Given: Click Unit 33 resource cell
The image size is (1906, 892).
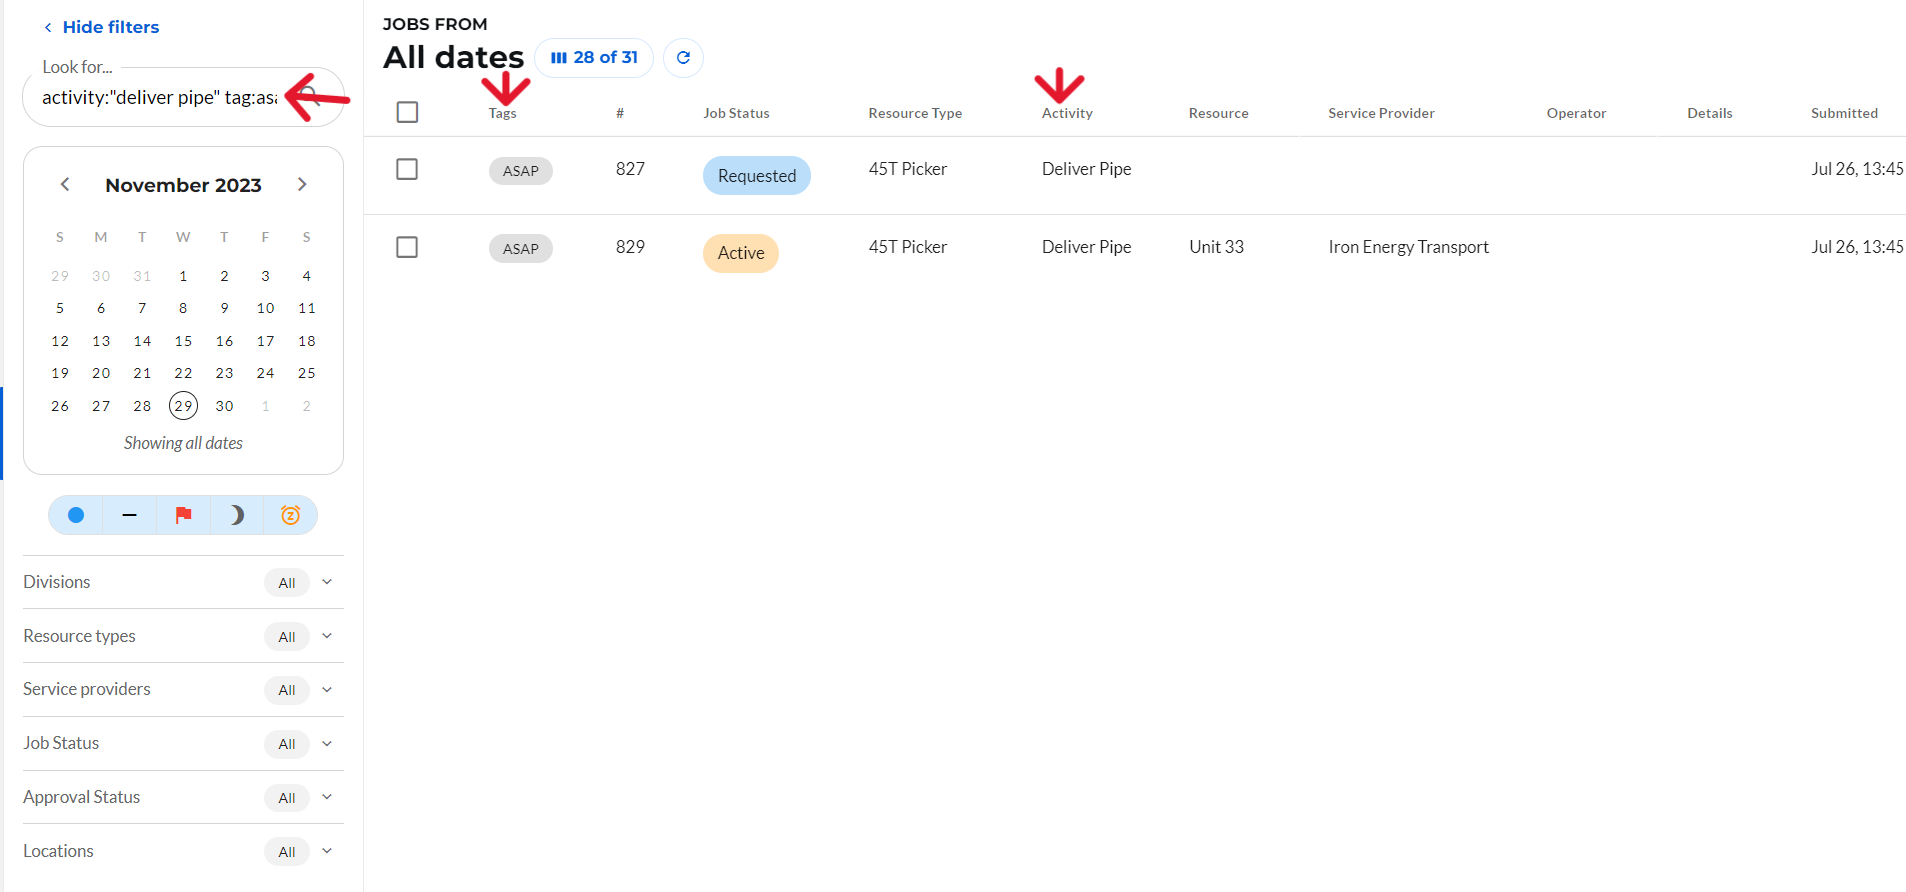Looking at the screenshot, I should coord(1216,247).
